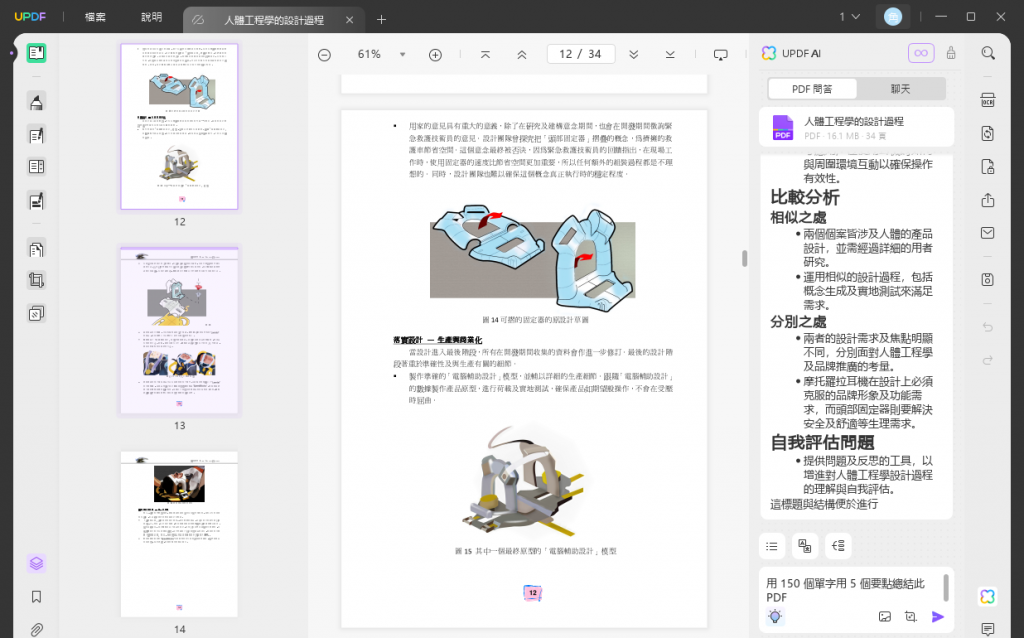This screenshot has height=638, width=1024.
Task: Open the prompt lightbulb suggestions
Action: pos(775,616)
